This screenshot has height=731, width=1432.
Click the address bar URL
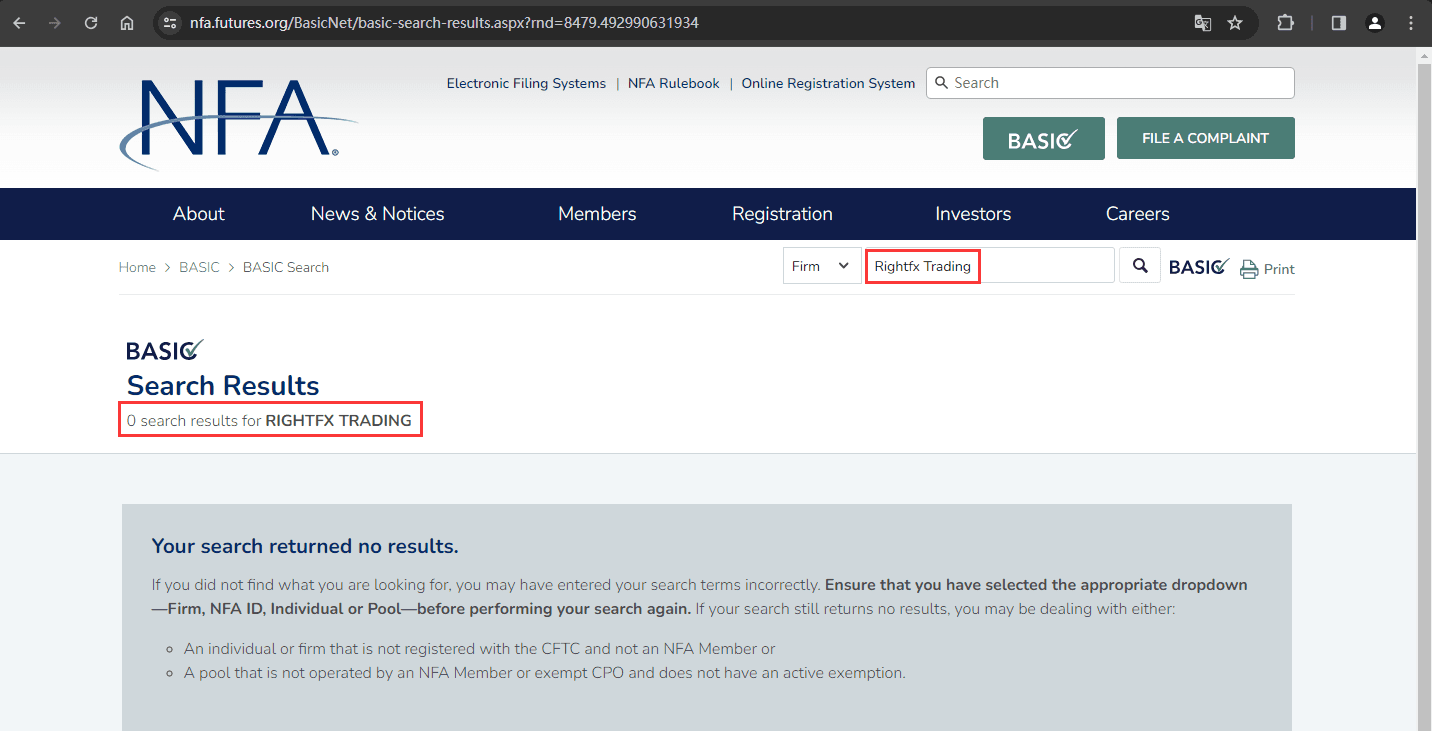tap(444, 22)
